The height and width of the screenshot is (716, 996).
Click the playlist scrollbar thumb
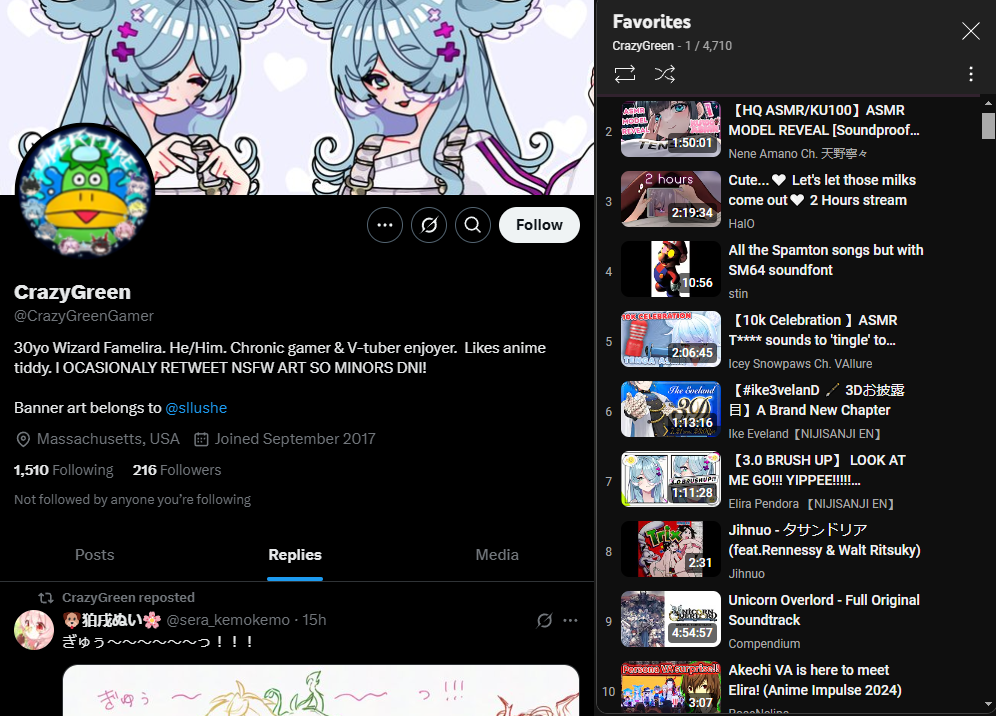pyautogui.click(x=988, y=126)
